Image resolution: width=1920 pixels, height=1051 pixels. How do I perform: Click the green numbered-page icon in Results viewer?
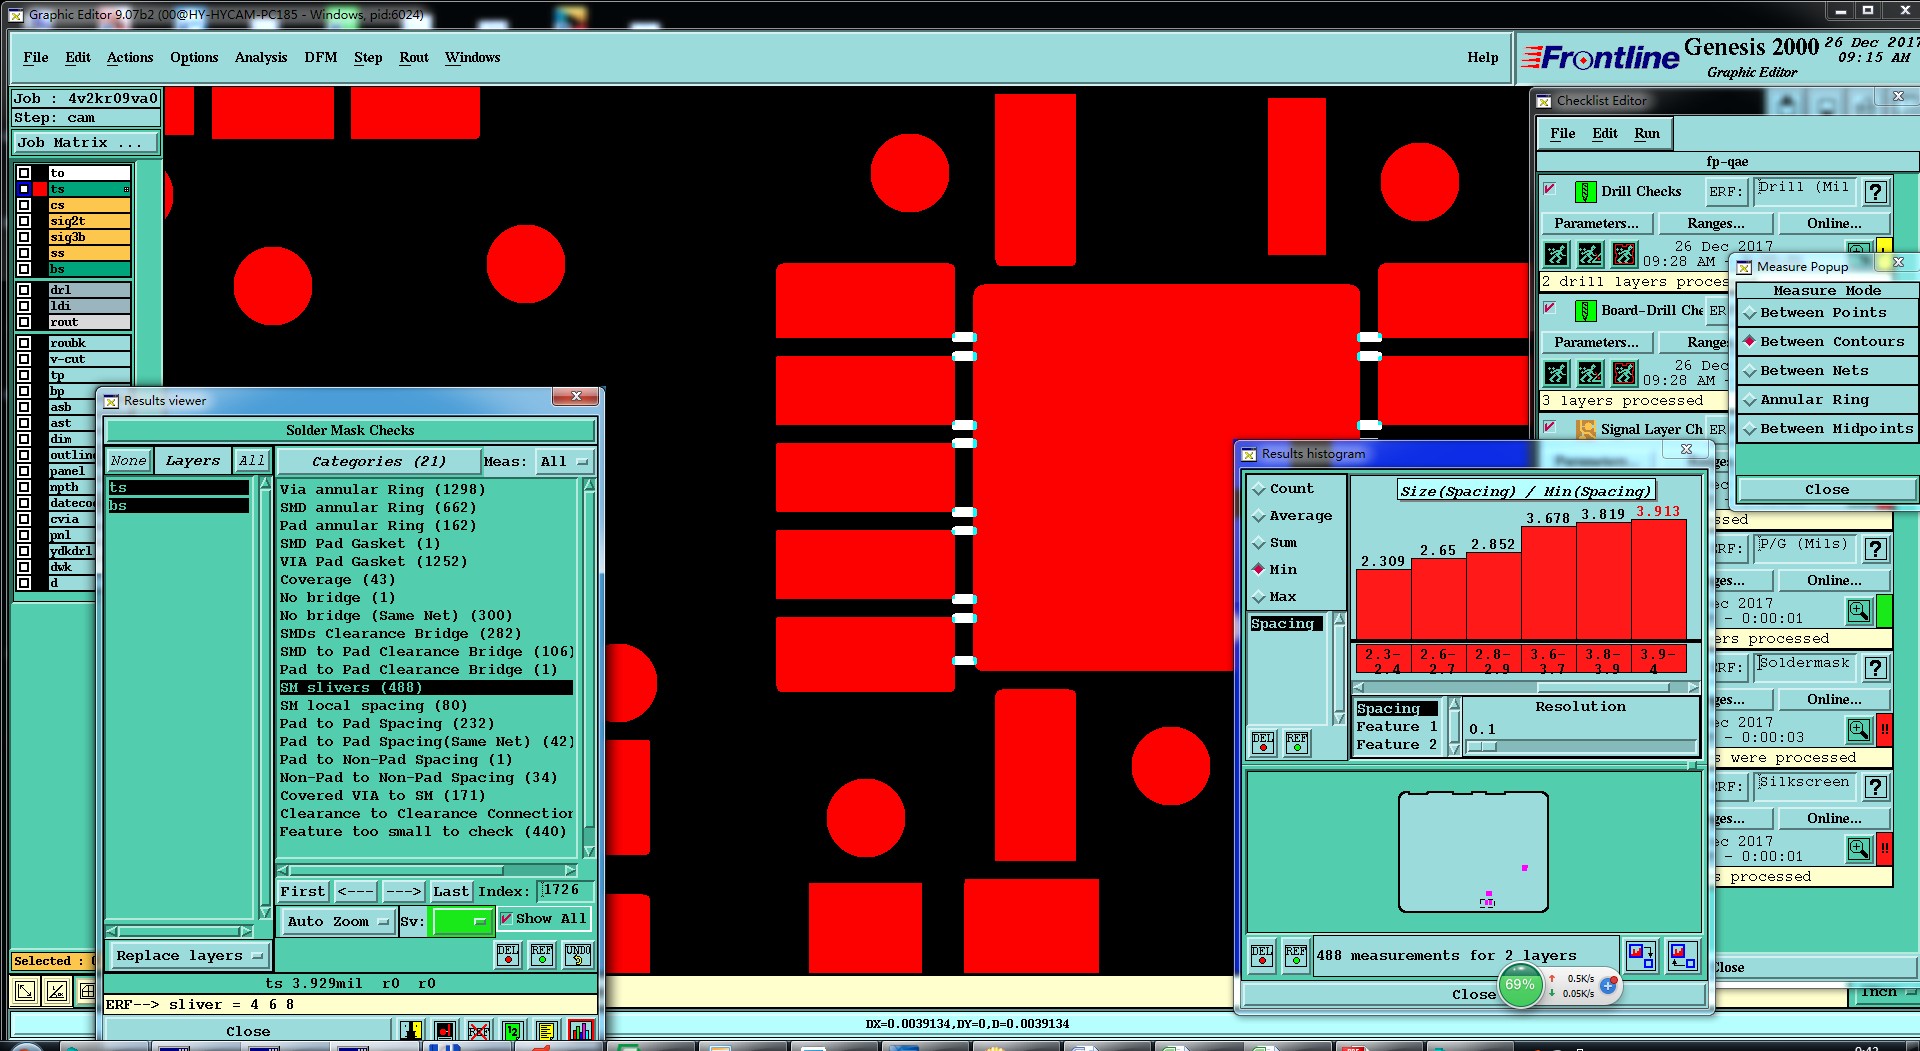(x=512, y=1031)
